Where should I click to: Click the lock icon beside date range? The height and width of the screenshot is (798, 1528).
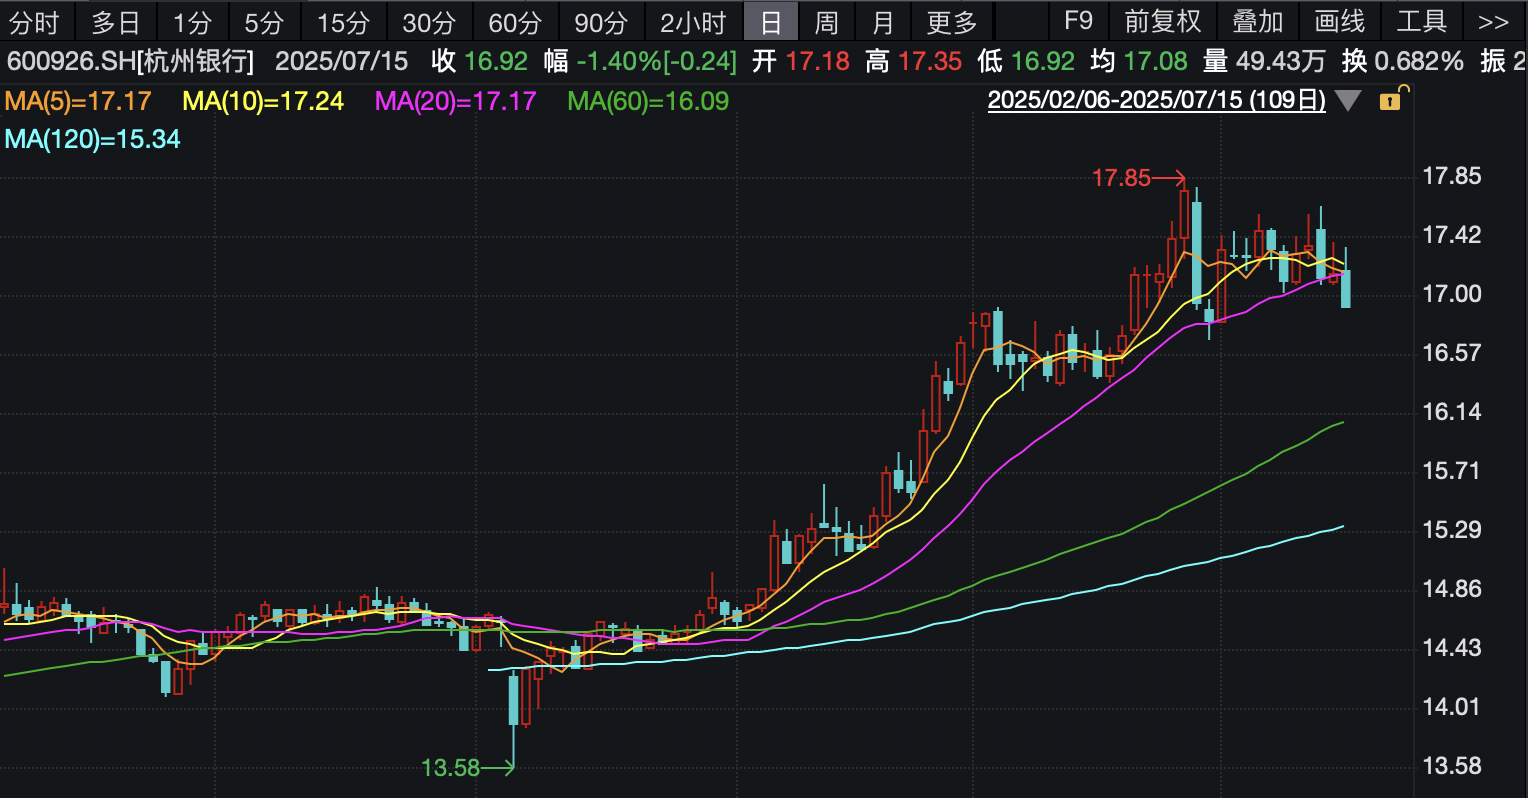point(1391,99)
